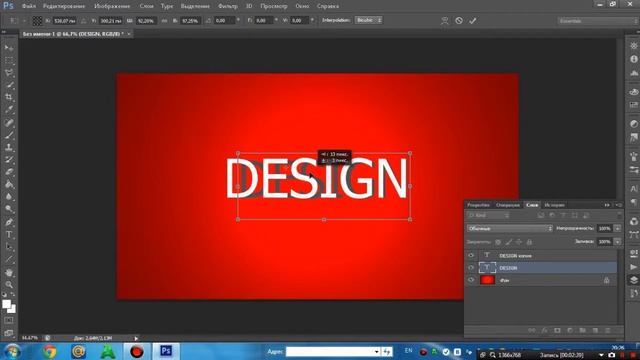Create a new layer at panel bottom
The width and height of the screenshot is (640, 360).
tap(595, 330)
